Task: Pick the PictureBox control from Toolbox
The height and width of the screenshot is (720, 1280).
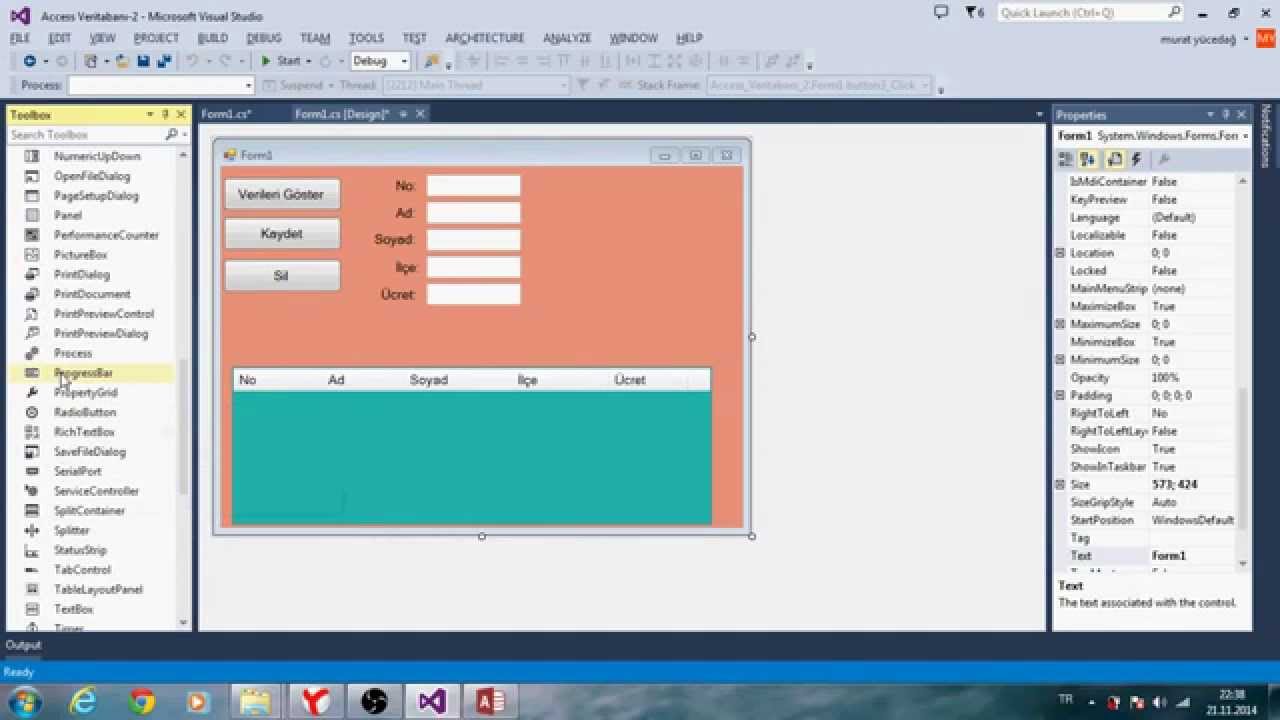Action: [80, 255]
